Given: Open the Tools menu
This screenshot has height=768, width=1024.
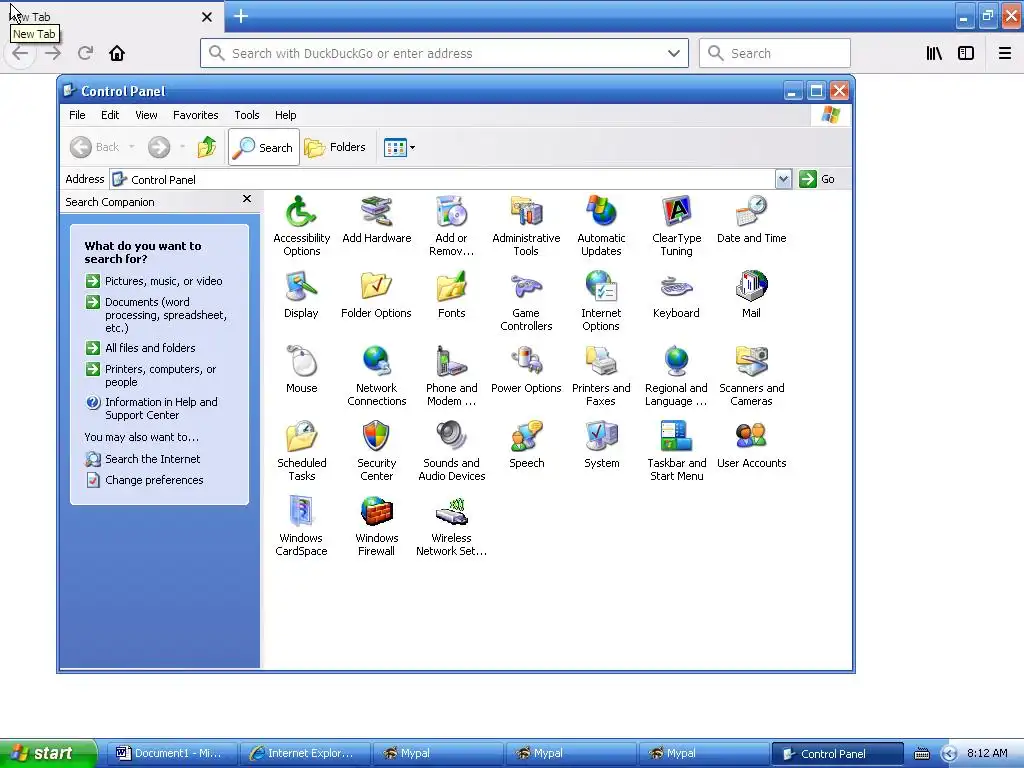Looking at the screenshot, I should pos(247,115).
